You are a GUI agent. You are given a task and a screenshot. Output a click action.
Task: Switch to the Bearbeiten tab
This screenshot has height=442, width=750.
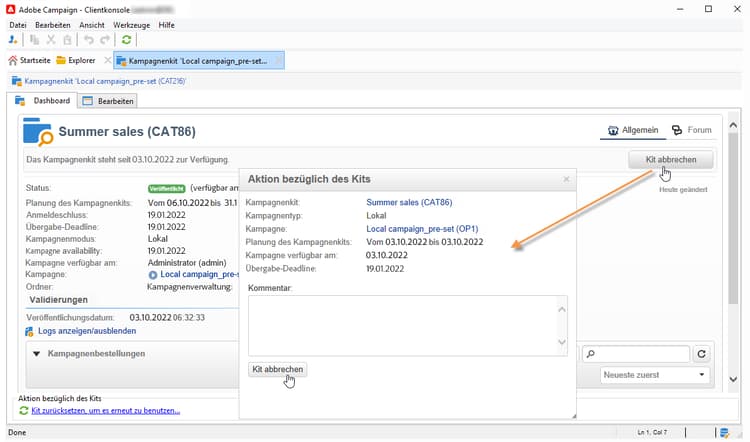[x=108, y=101]
